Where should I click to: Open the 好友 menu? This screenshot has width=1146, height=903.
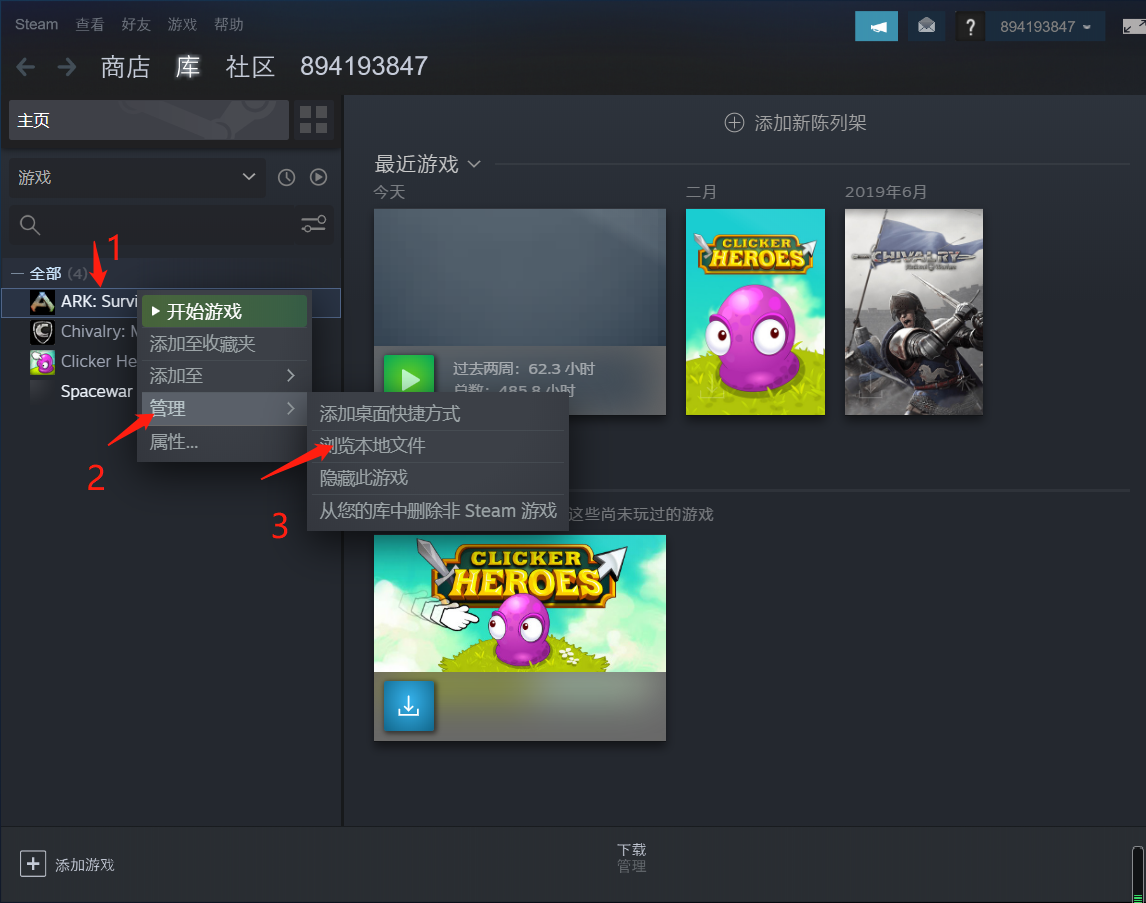(136, 25)
